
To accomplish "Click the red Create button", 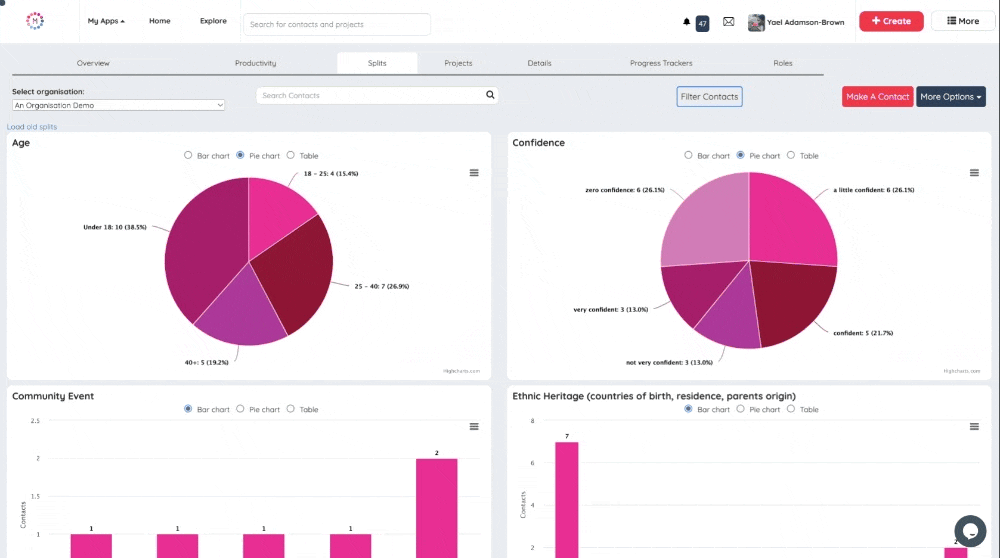I will [x=891, y=21].
